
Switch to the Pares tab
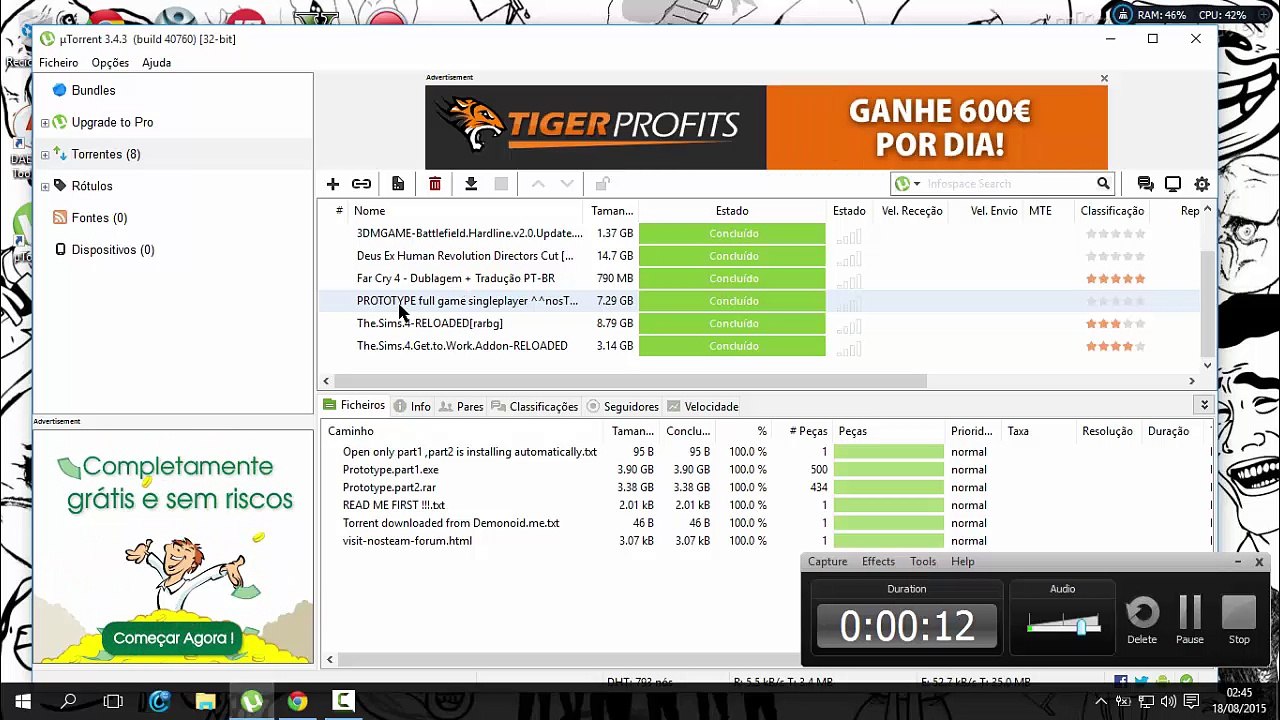(x=461, y=406)
